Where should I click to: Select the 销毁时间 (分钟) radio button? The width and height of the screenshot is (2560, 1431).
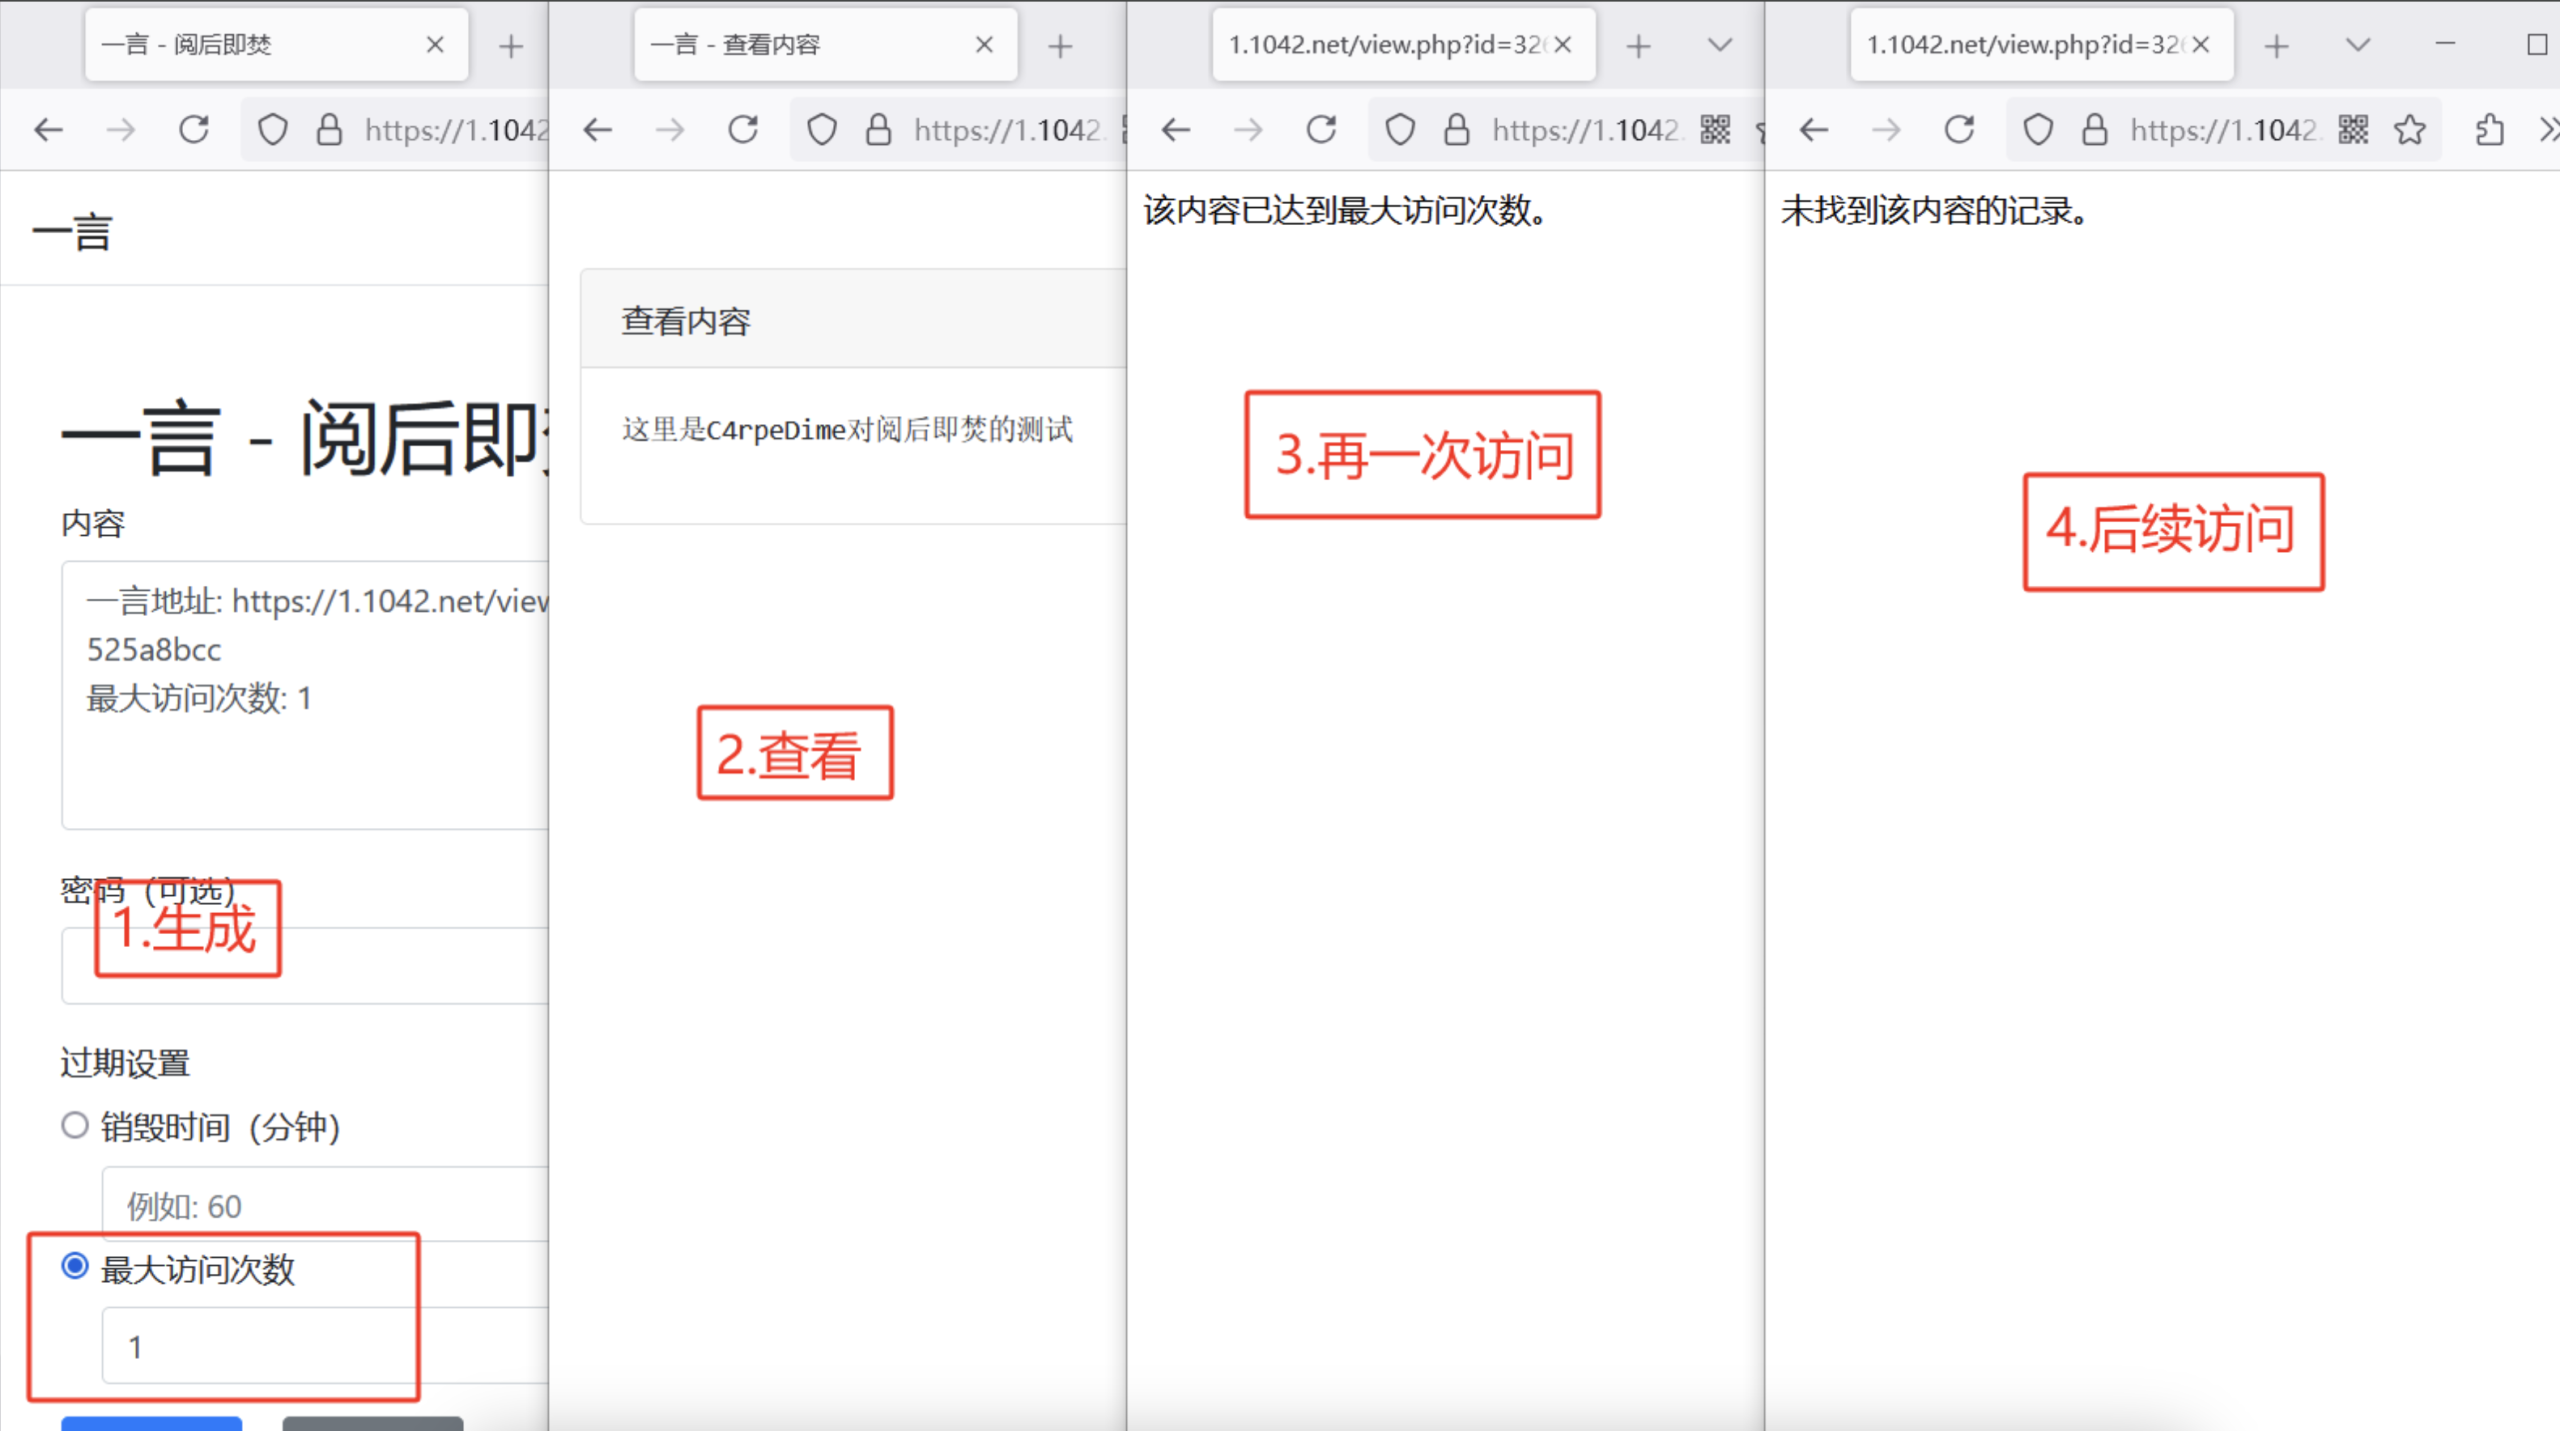click(x=74, y=1124)
